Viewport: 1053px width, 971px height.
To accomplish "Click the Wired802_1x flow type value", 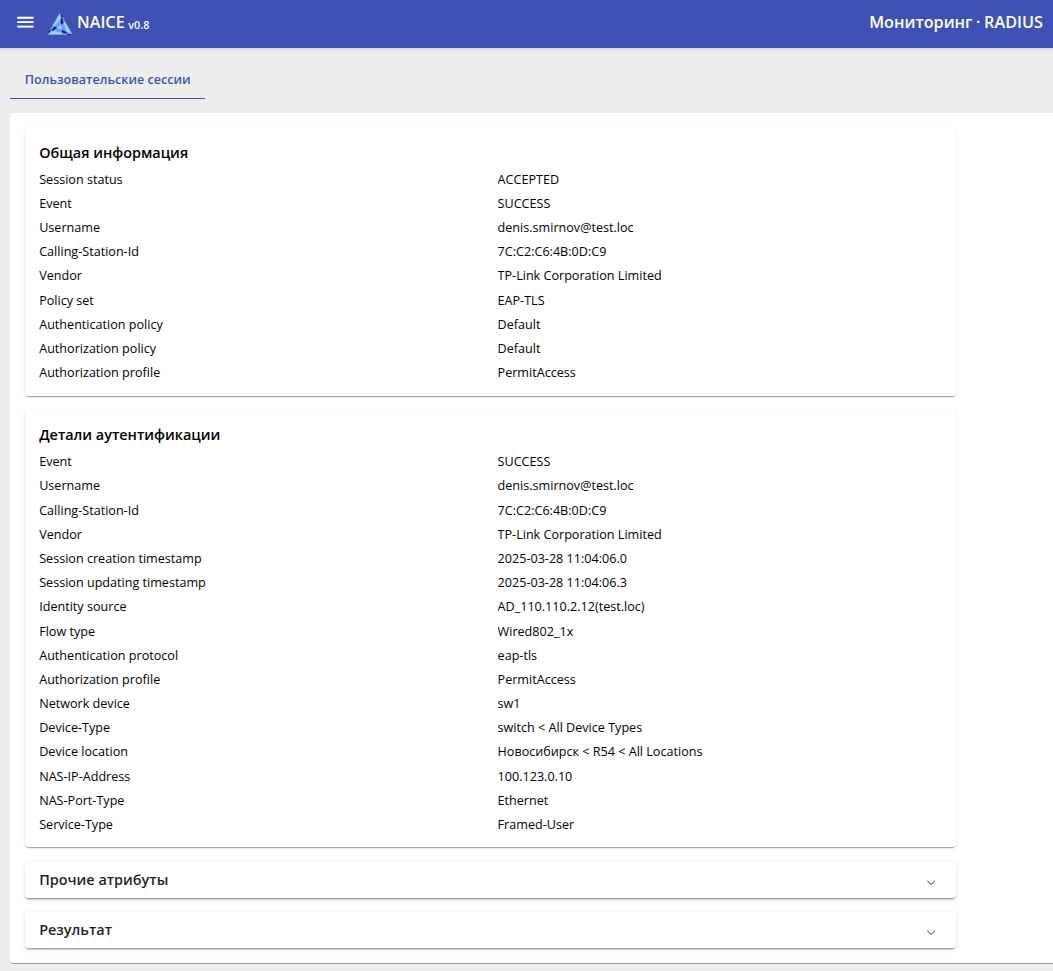I will point(535,631).
